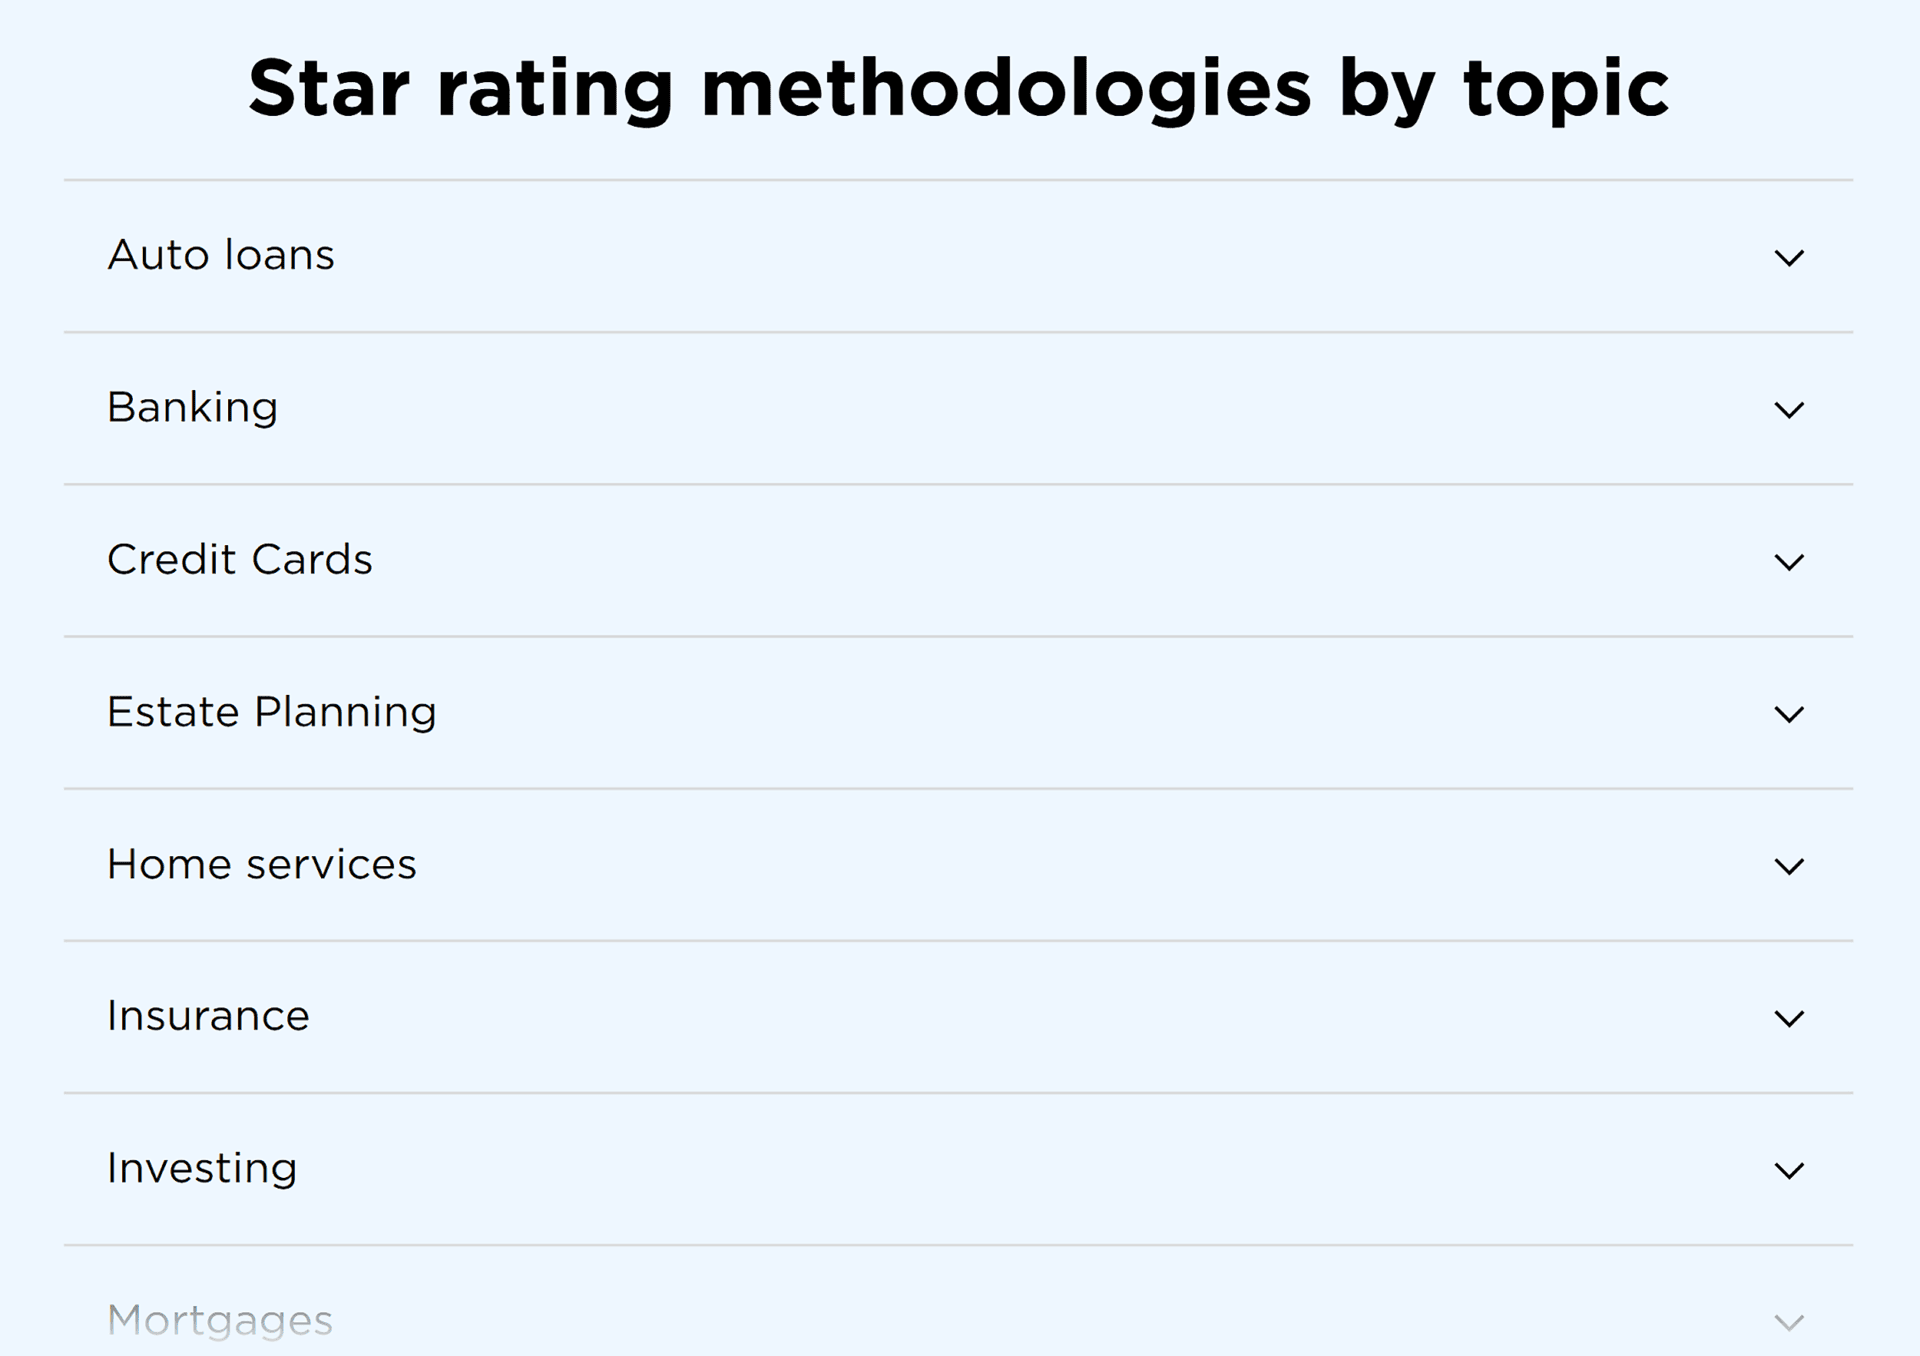The width and height of the screenshot is (1920, 1356).
Task: Select the Auto loans topic label
Action: (221, 255)
